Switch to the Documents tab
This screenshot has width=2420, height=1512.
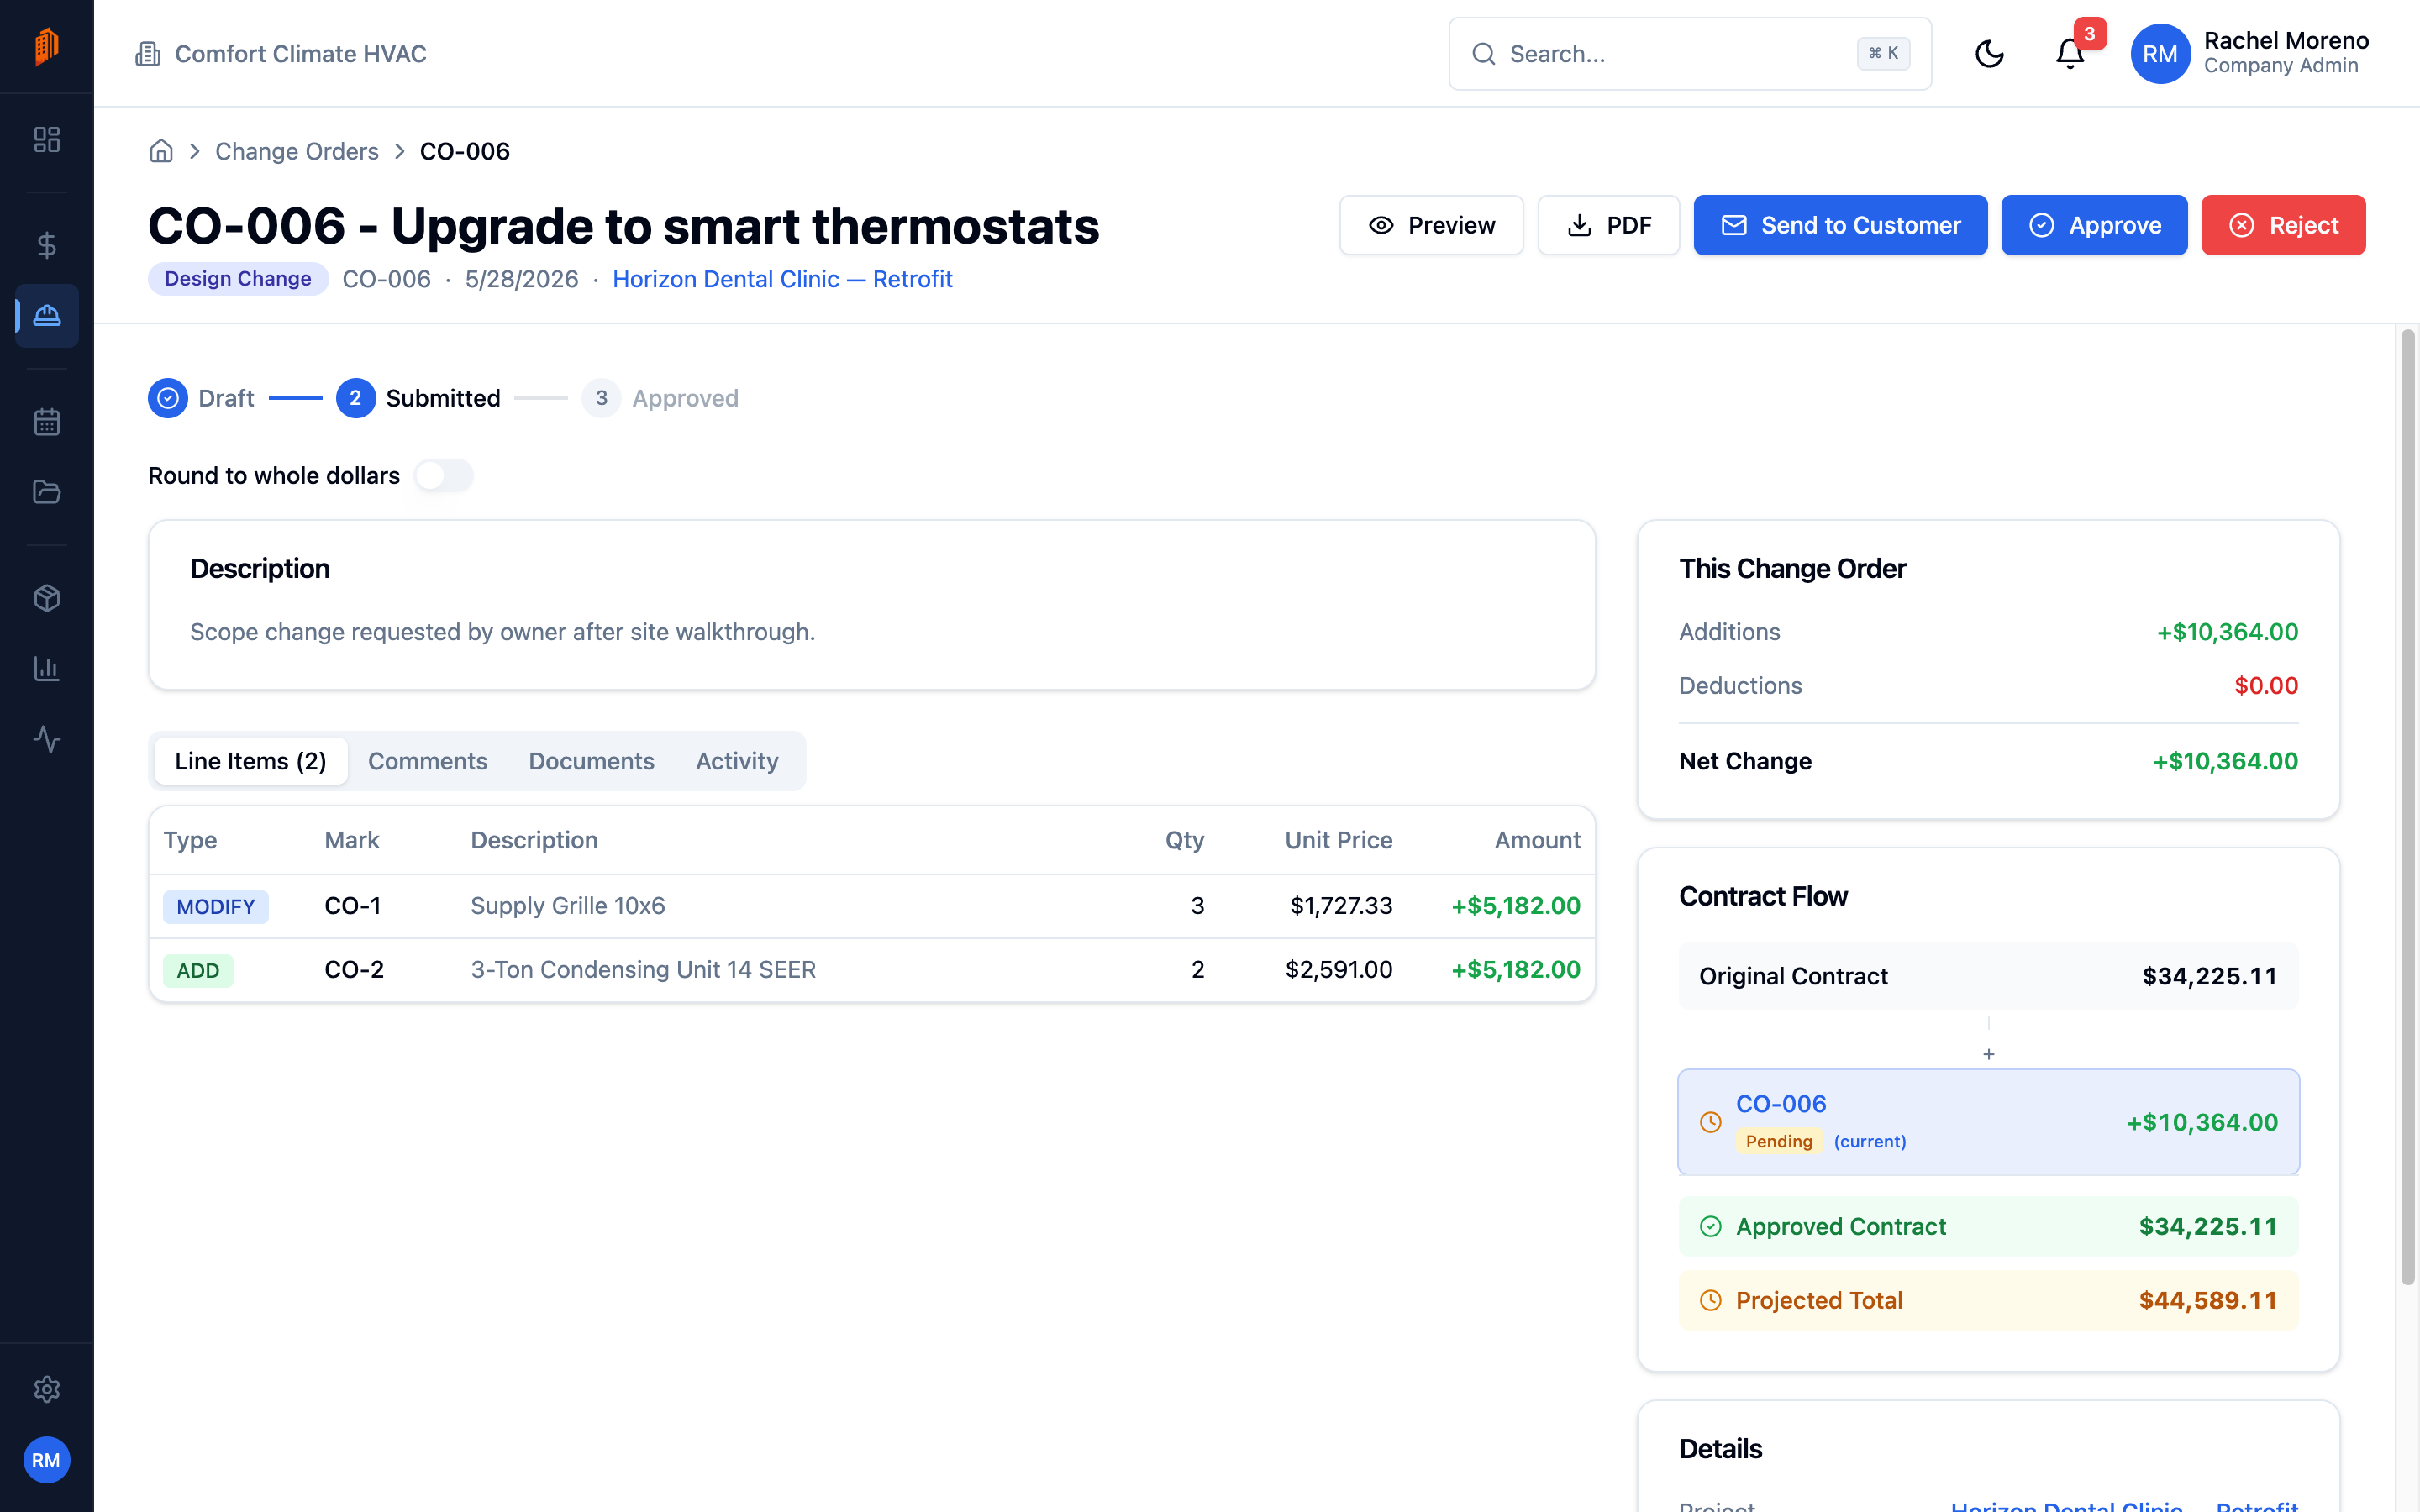592,761
